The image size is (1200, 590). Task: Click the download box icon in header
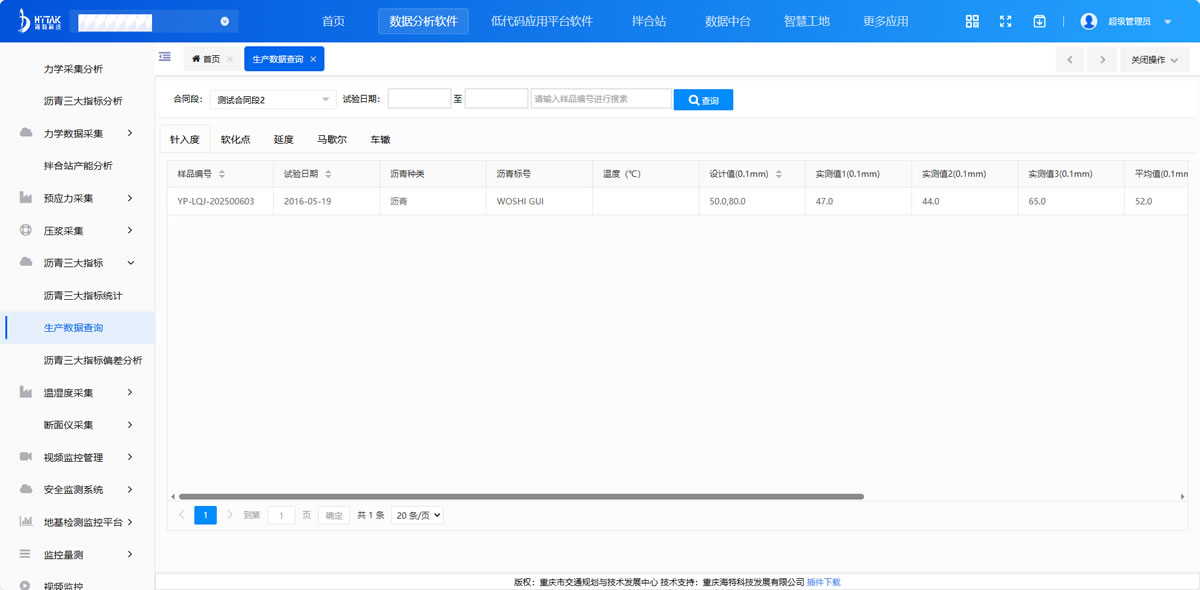[x=1039, y=21]
